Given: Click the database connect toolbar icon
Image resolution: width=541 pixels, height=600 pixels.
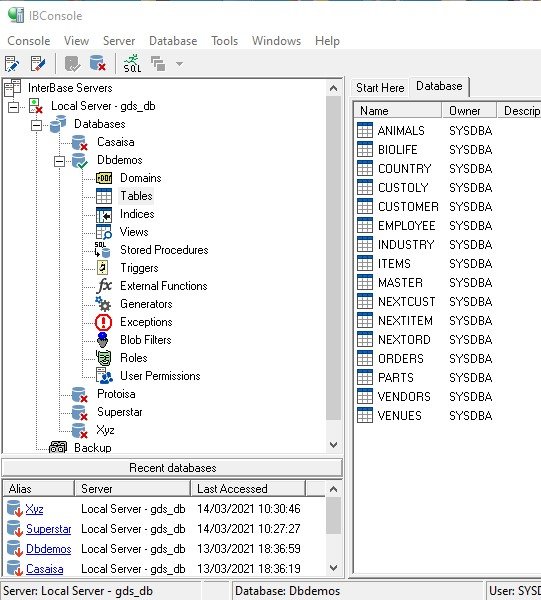Looking at the screenshot, I should pyautogui.click(x=72, y=64).
